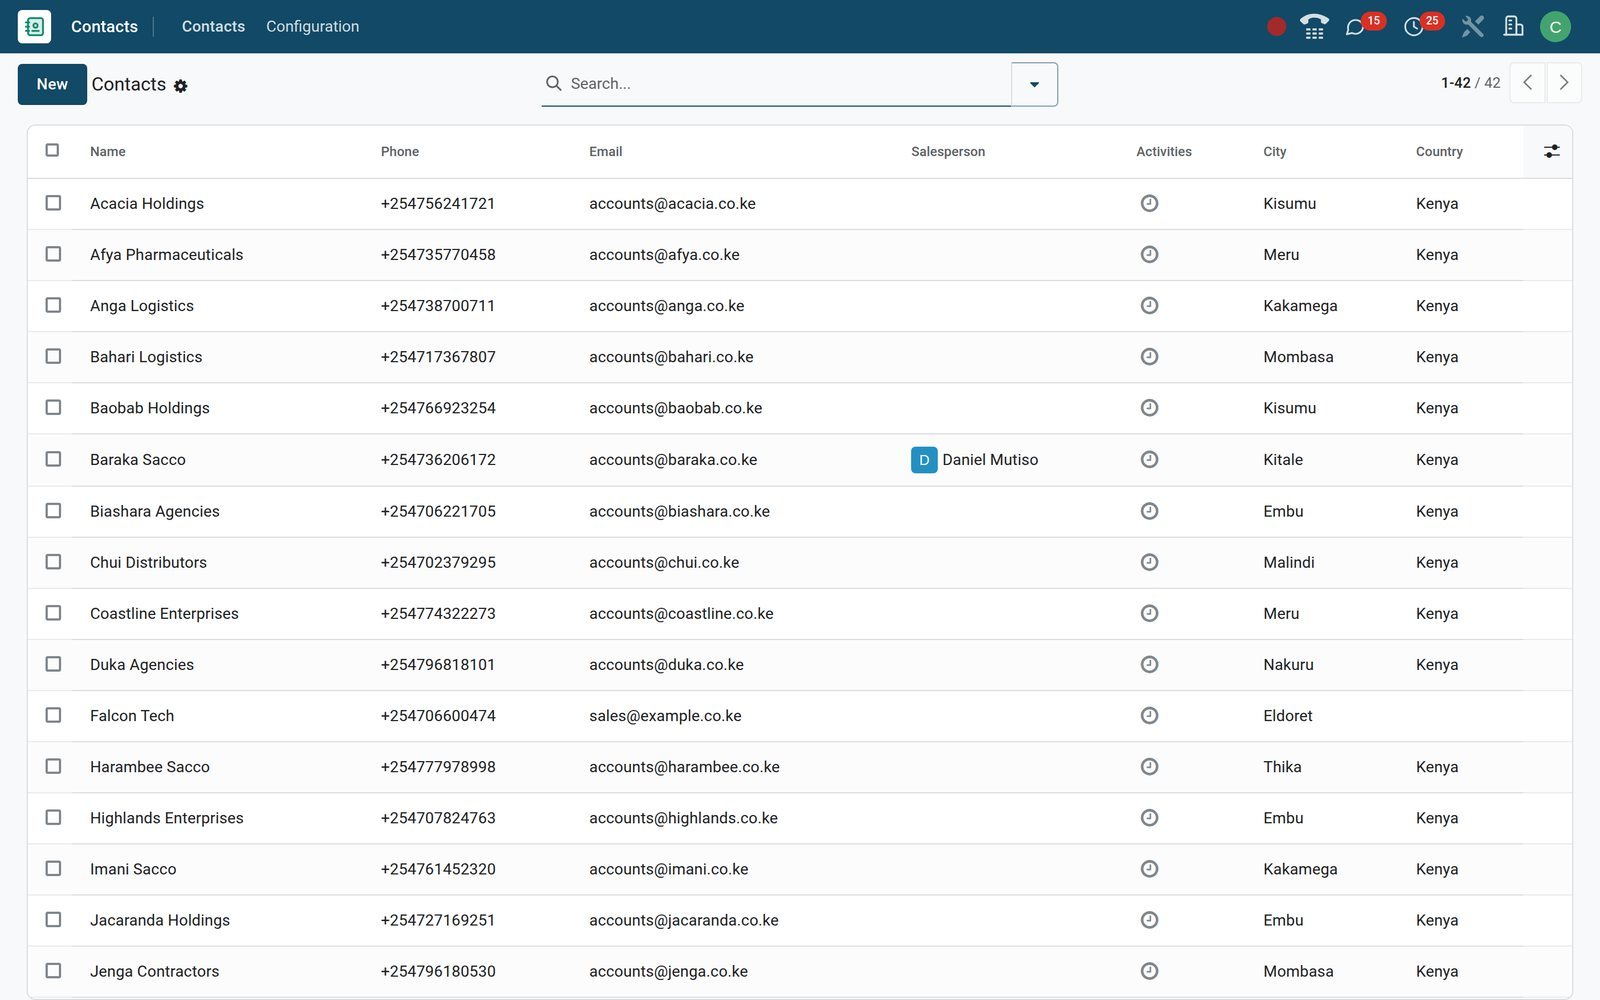The height and width of the screenshot is (1000, 1600).
Task: Click activity clock for Baraka Sacco
Action: tap(1149, 459)
